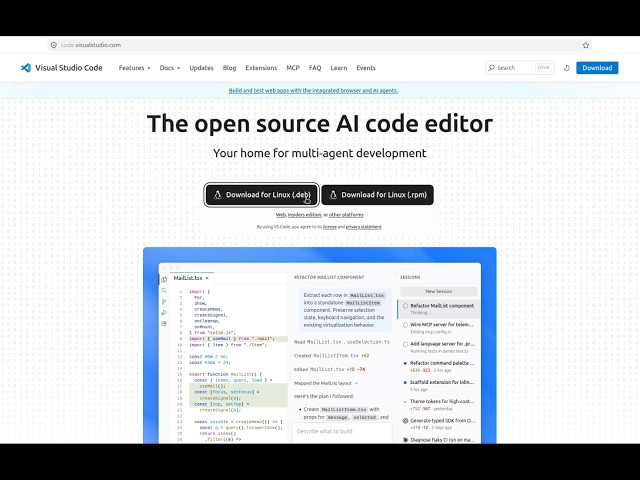Expand the Features dropdown menu
Image resolution: width=640 pixels, height=480 pixels.
(134, 68)
